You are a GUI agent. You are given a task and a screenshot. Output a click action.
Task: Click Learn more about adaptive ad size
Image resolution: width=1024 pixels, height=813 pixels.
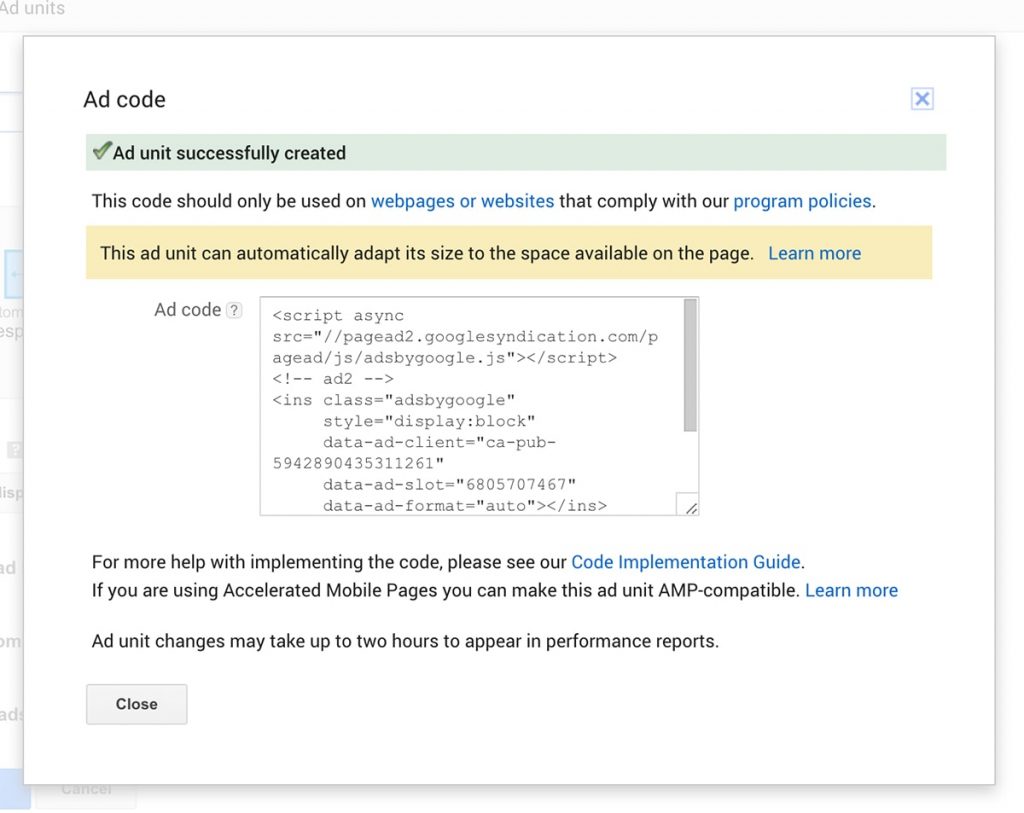[814, 253]
